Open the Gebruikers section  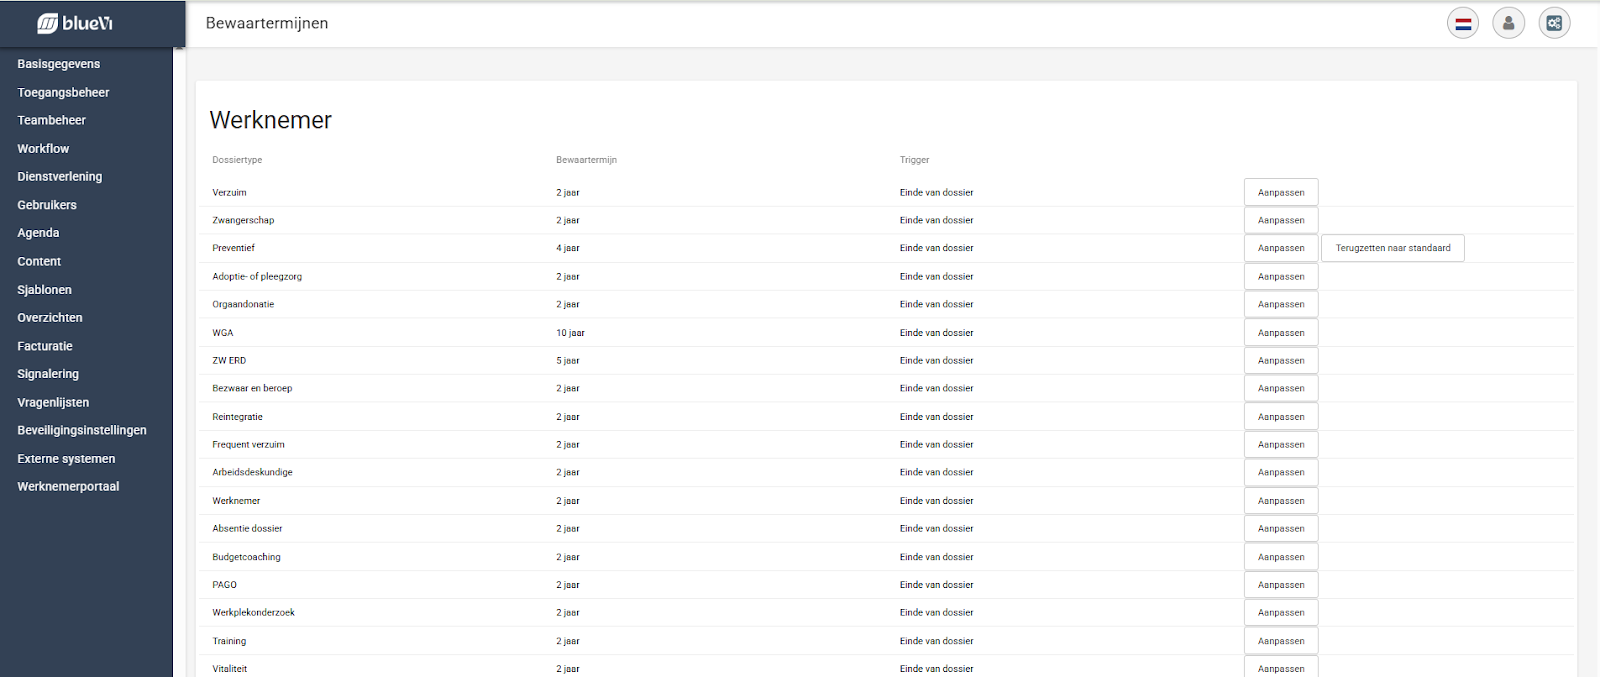47,205
